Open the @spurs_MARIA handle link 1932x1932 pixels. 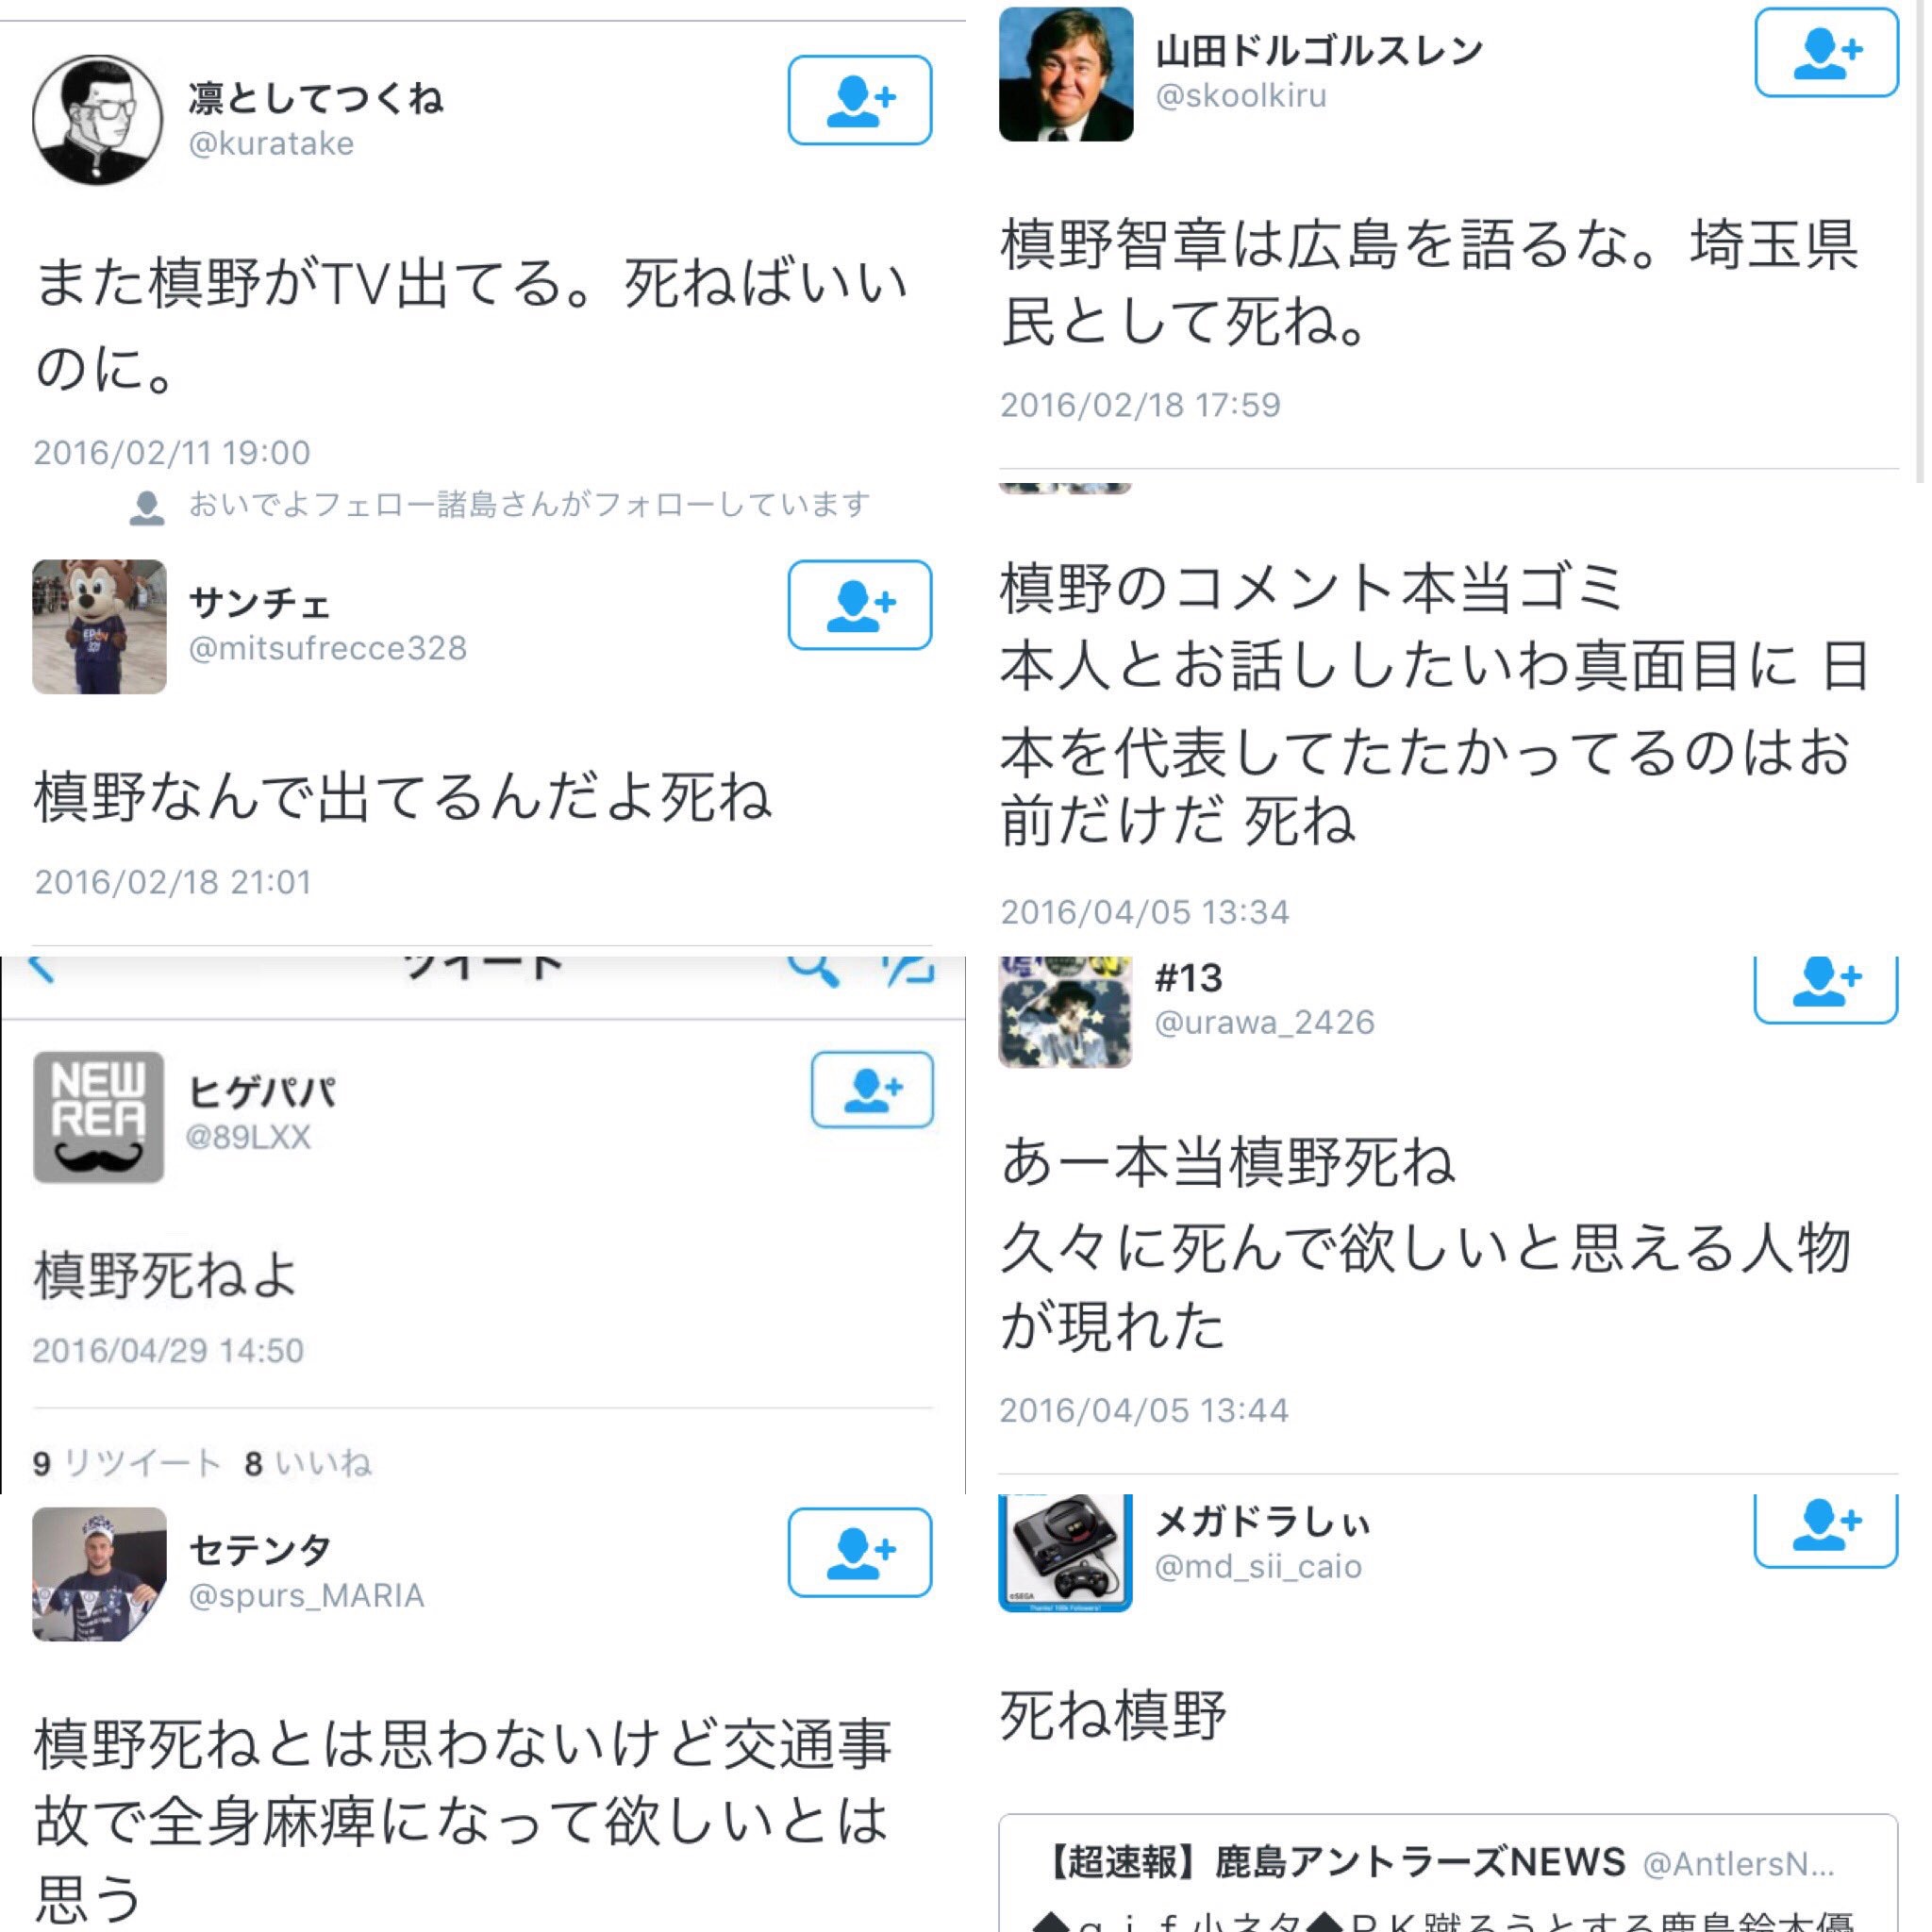click(307, 1596)
